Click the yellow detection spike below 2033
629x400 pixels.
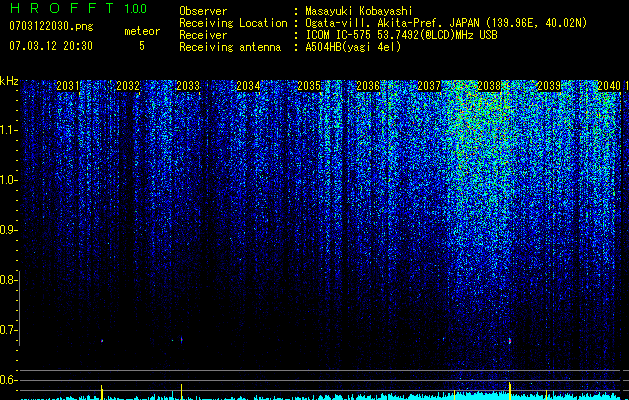pos(181,392)
